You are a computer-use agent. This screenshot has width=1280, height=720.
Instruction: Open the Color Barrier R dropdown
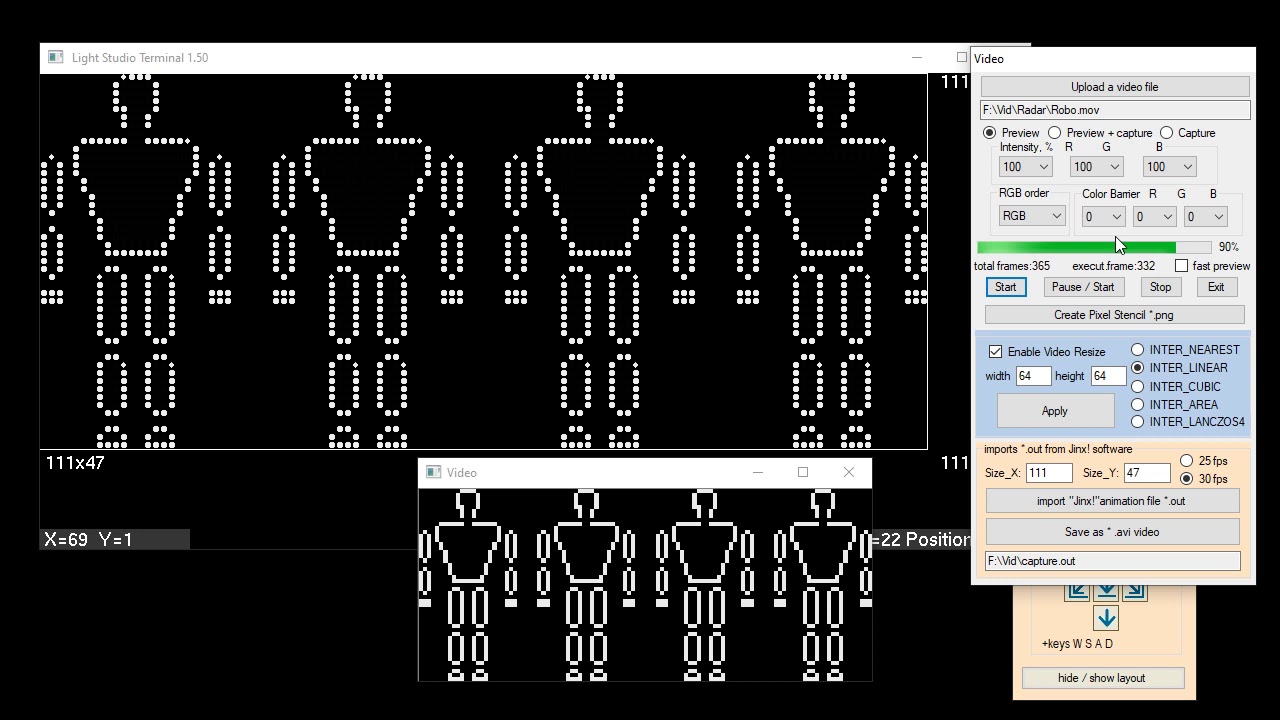click(x=1105, y=216)
